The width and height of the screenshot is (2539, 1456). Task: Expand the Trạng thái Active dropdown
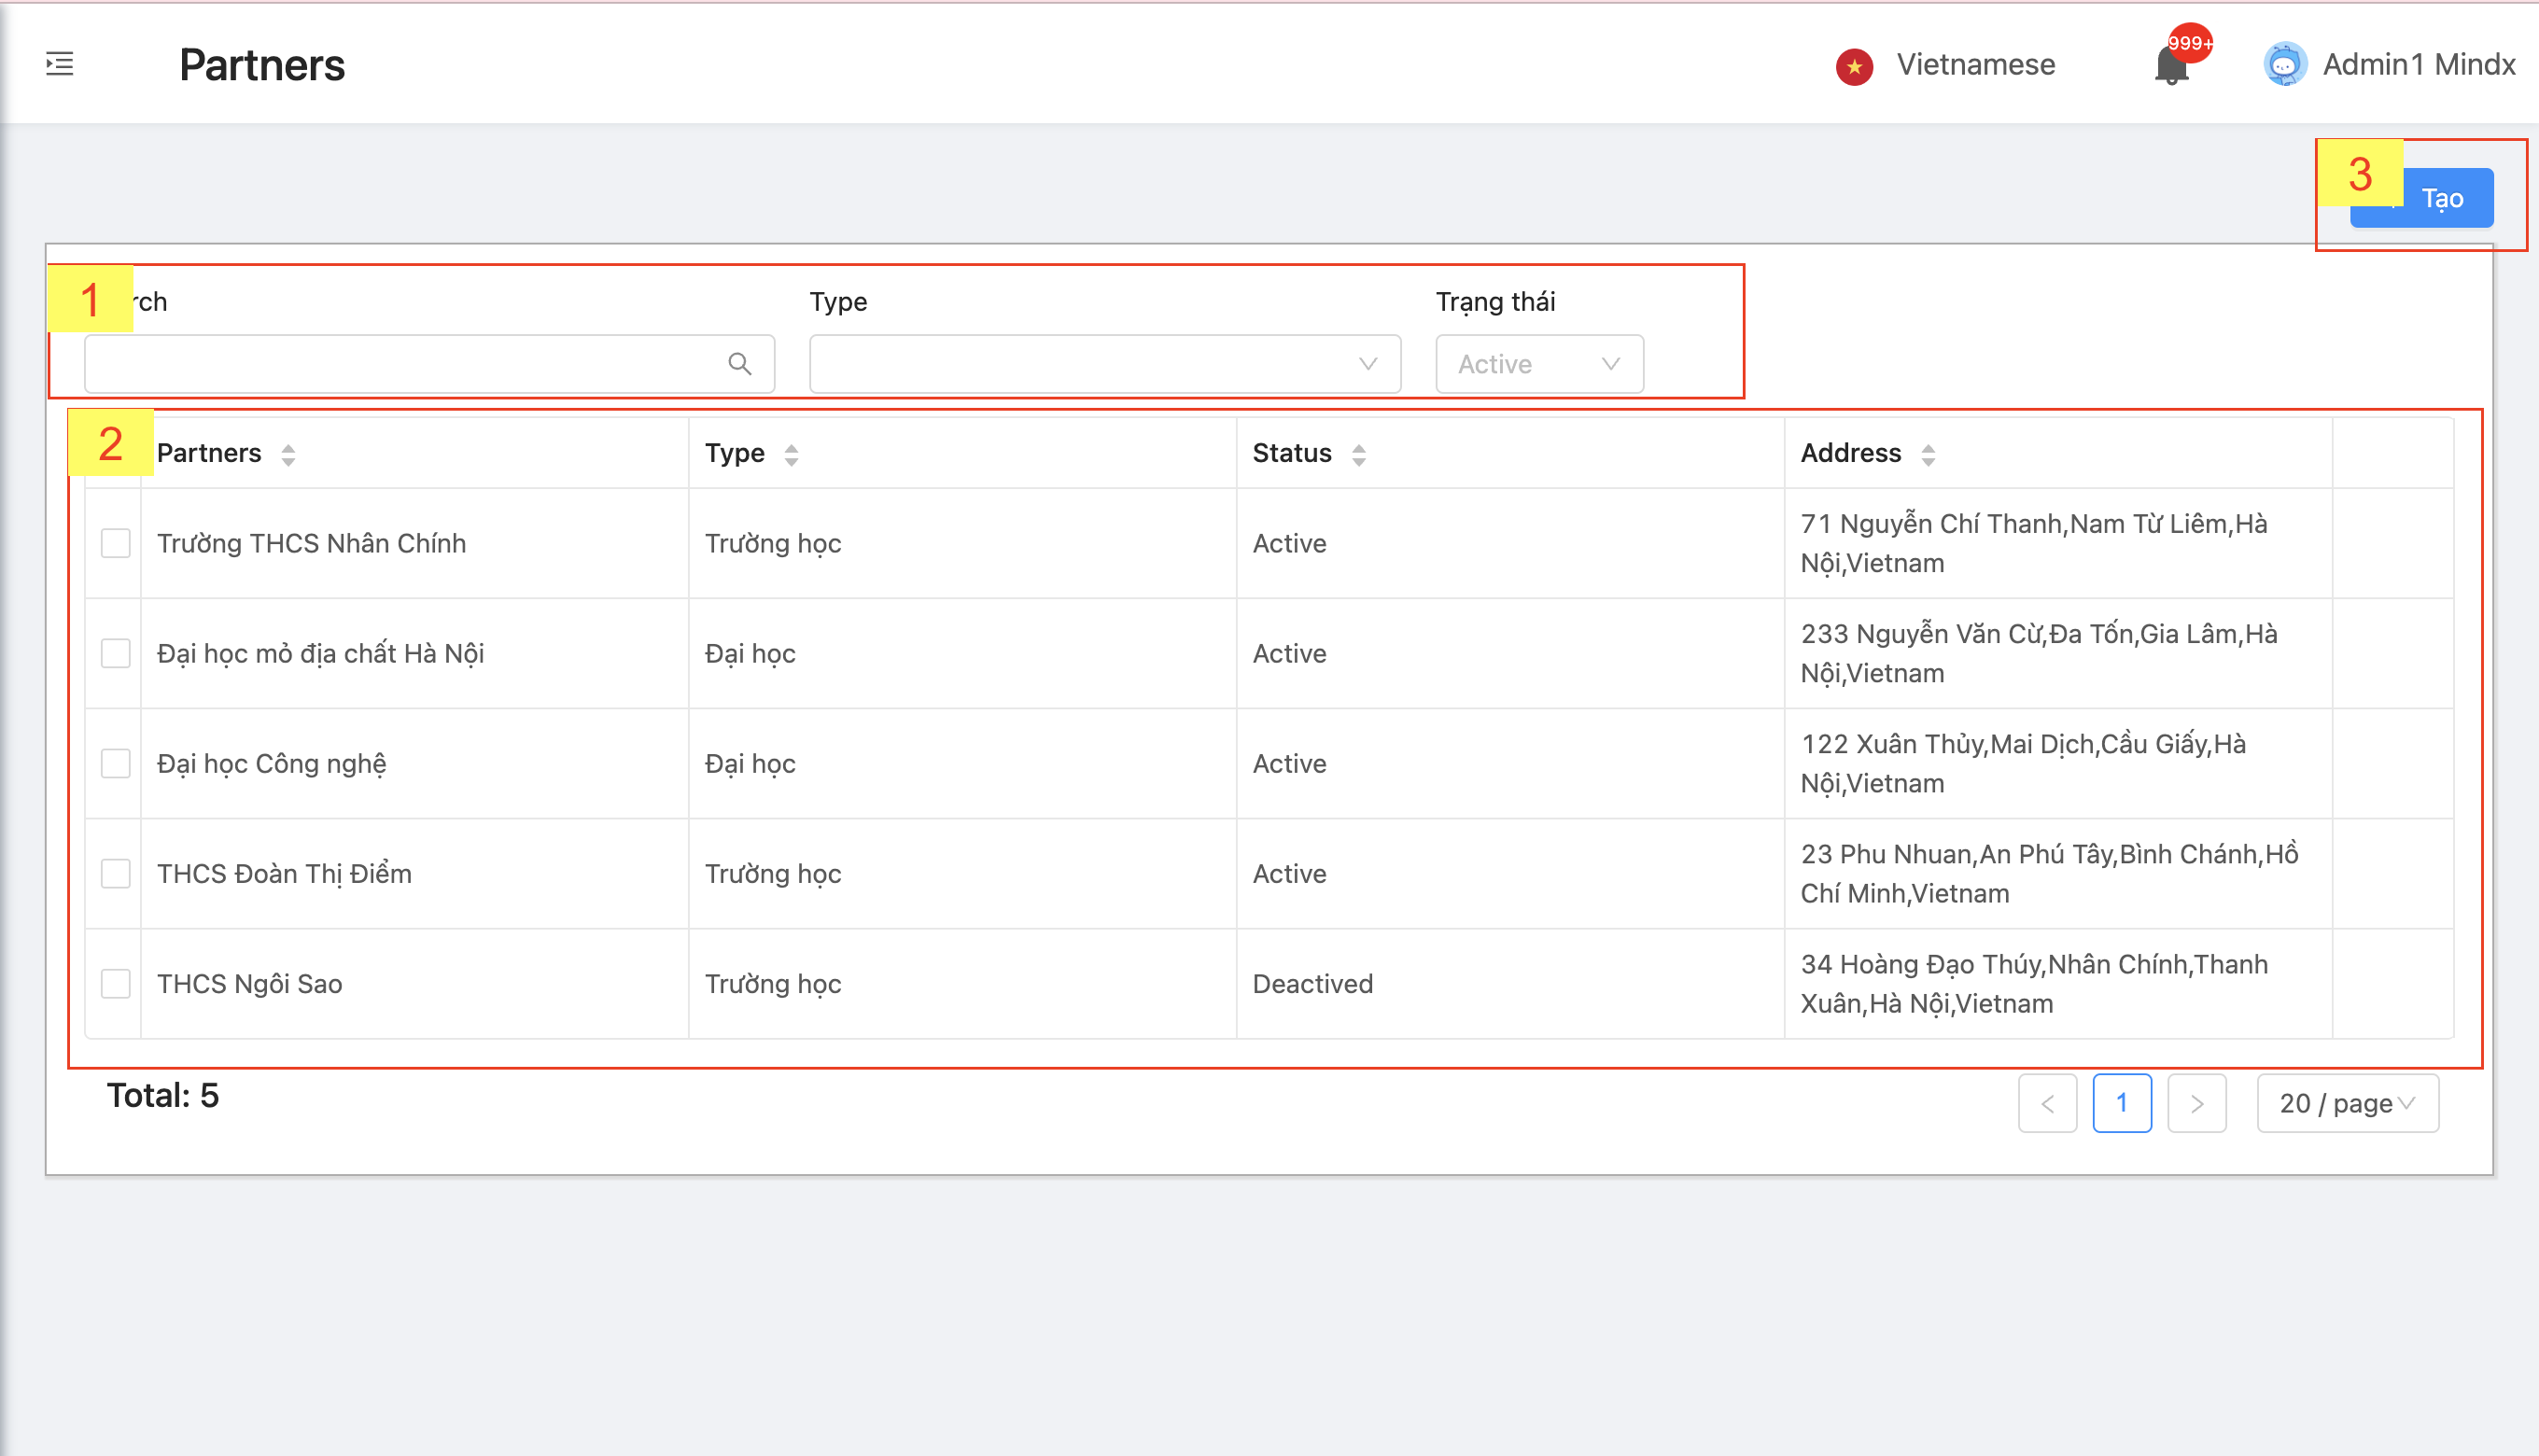point(1538,364)
